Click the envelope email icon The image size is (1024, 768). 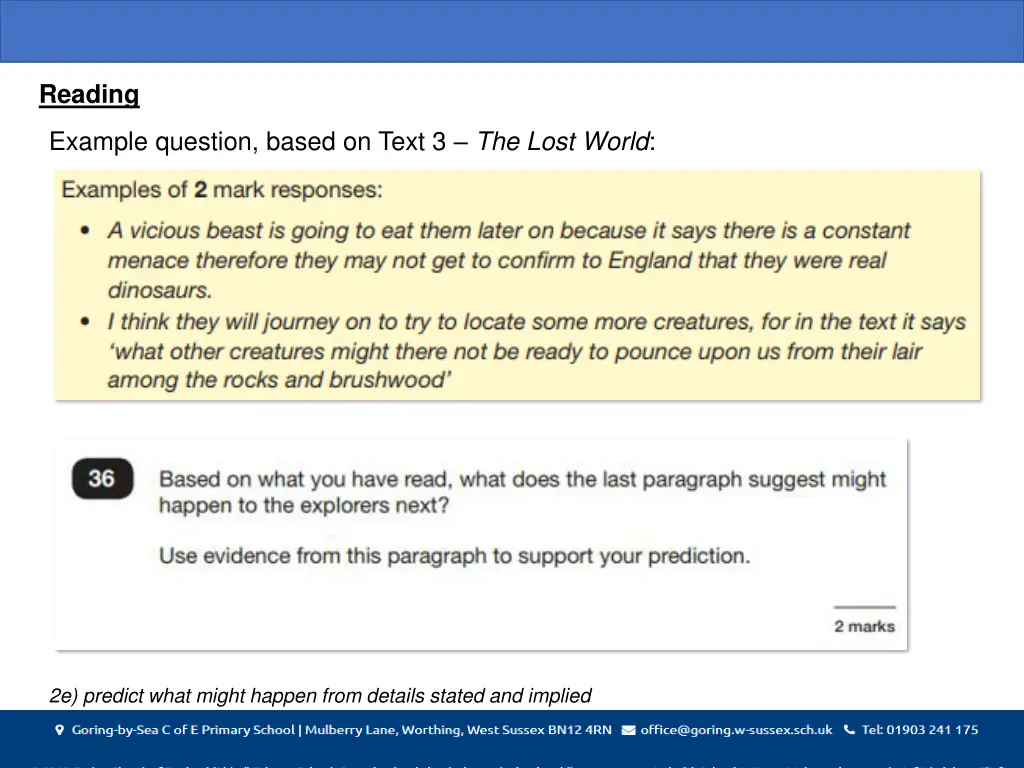tap(628, 730)
